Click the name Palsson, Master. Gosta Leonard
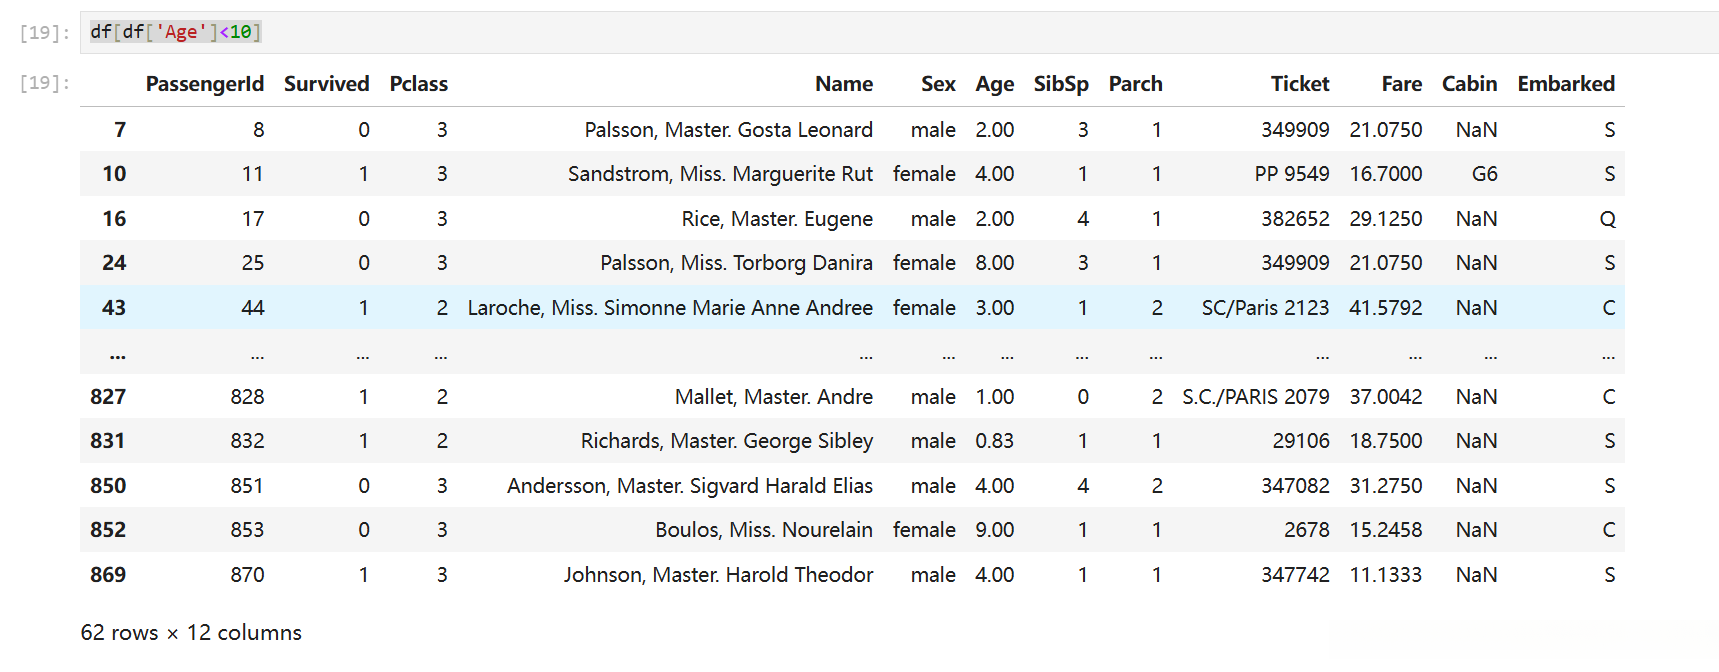 [x=728, y=130]
